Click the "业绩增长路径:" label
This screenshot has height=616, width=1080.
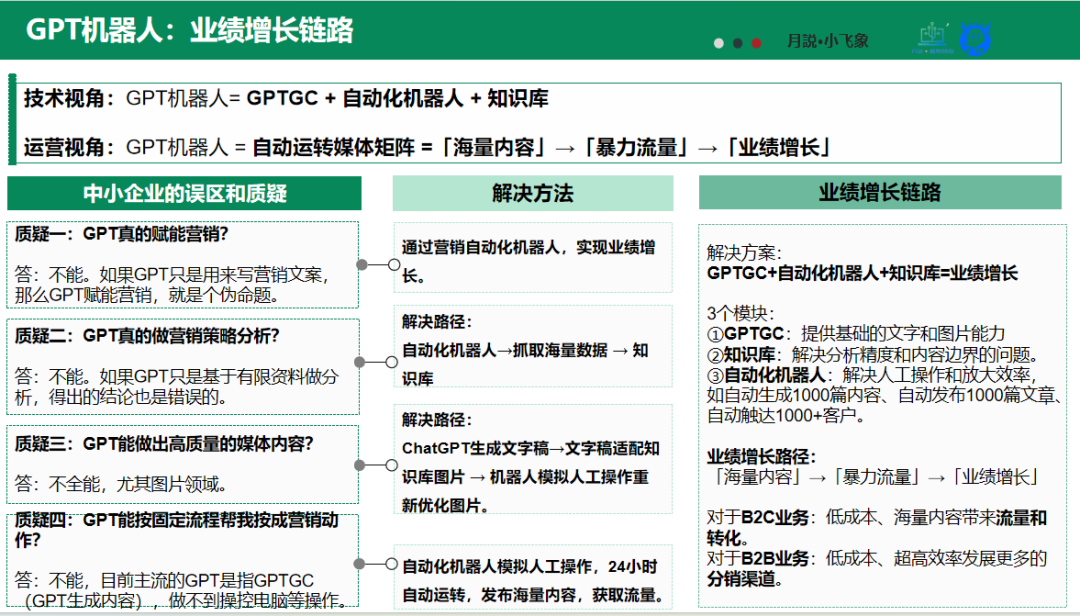(x=761, y=457)
